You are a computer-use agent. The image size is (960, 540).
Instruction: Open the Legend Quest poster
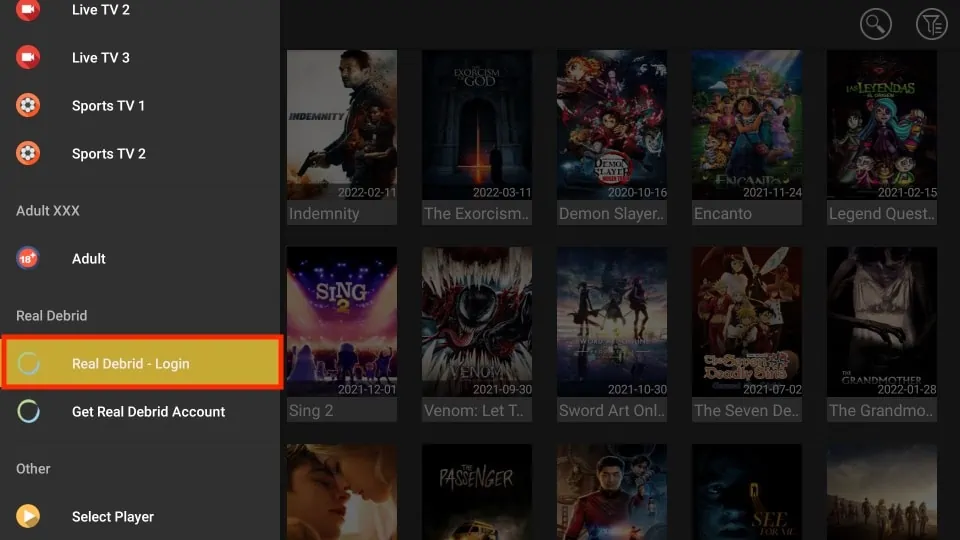click(x=882, y=125)
